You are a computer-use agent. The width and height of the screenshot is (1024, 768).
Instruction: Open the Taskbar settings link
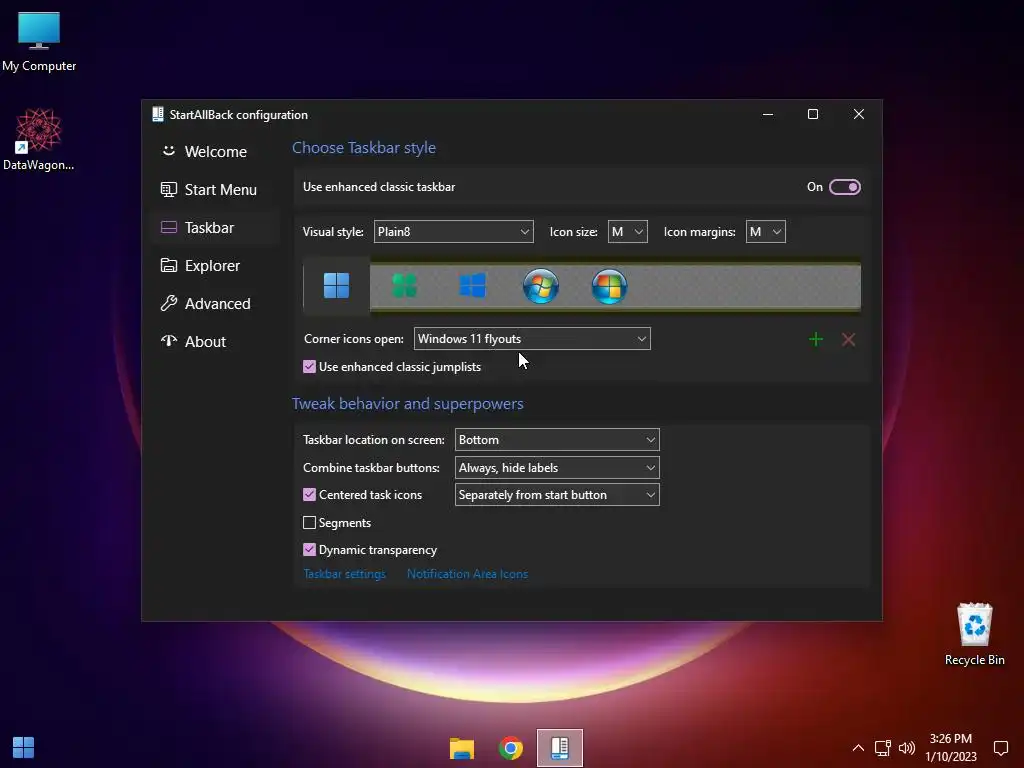pyautogui.click(x=345, y=574)
